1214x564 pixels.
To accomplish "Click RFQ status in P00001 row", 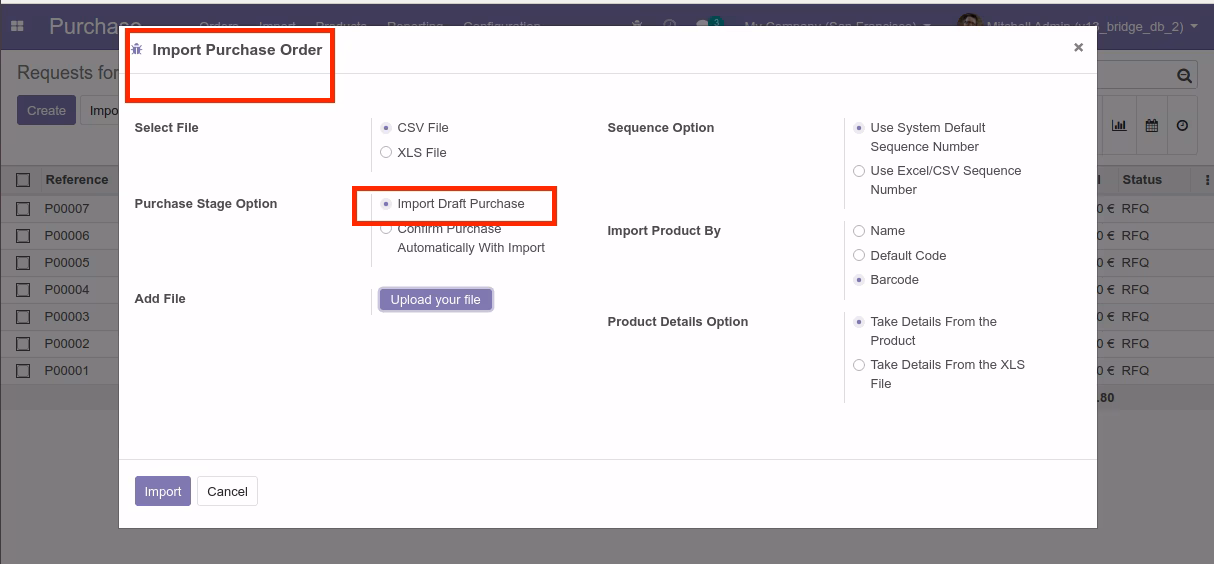I will click(x=1135, y=371).
